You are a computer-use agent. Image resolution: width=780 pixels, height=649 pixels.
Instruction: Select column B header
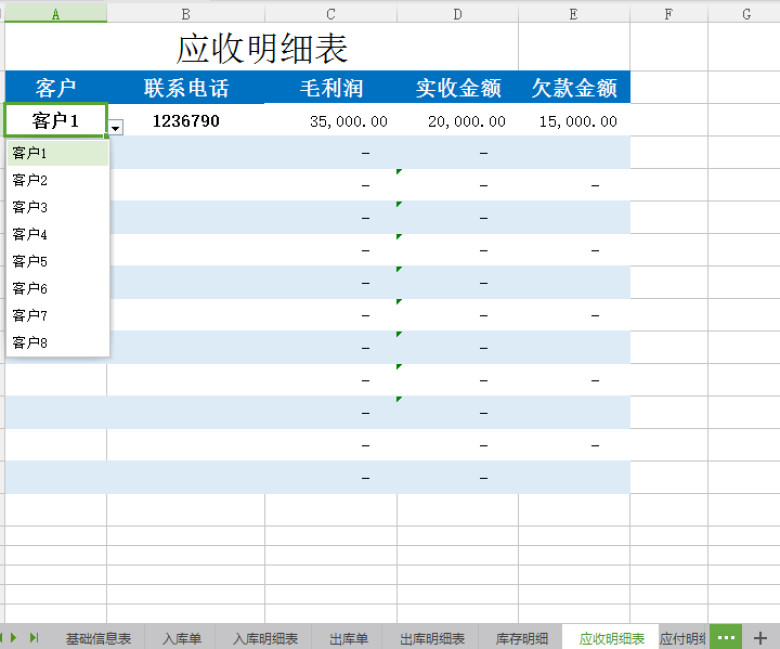point(186,14)
